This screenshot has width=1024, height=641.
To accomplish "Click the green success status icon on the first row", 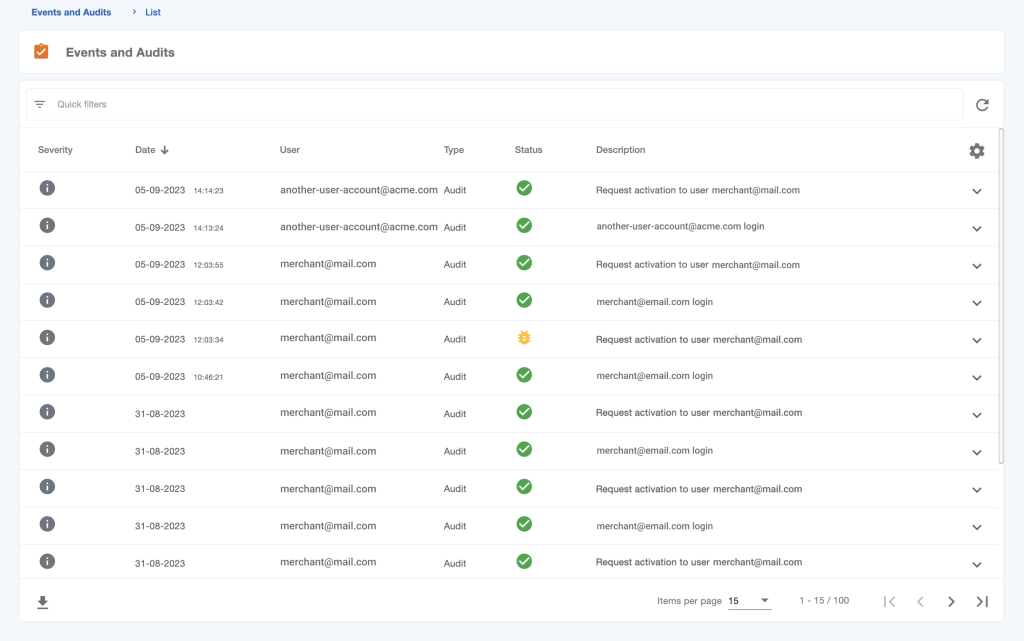I will coord(524,187).
